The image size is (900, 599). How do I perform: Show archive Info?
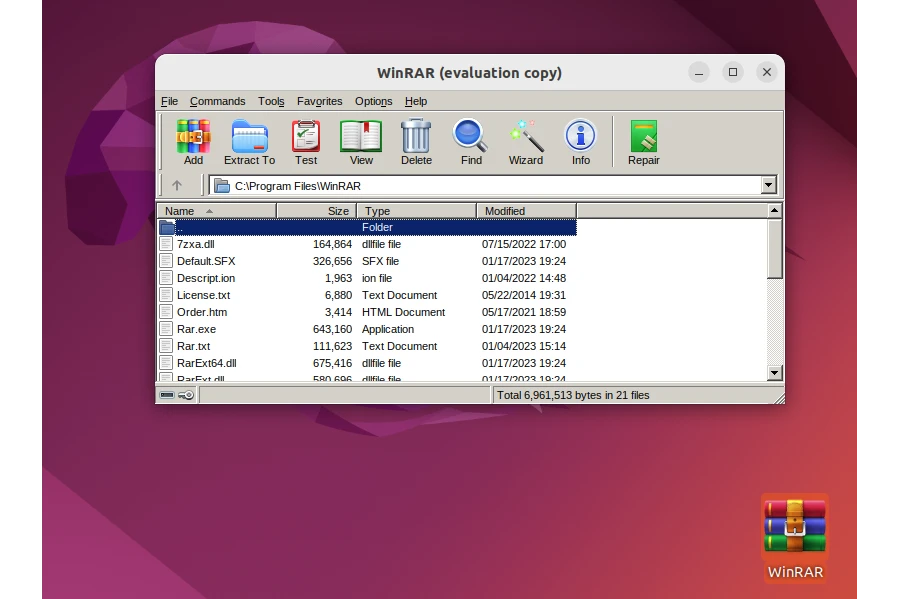(x=580, y=141)
